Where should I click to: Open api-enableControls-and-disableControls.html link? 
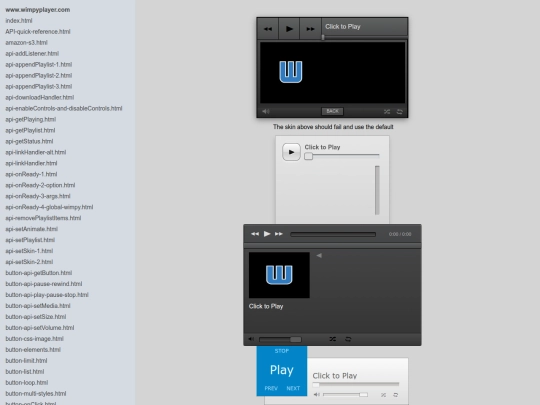pyautogui.click(x=64, y=108)
